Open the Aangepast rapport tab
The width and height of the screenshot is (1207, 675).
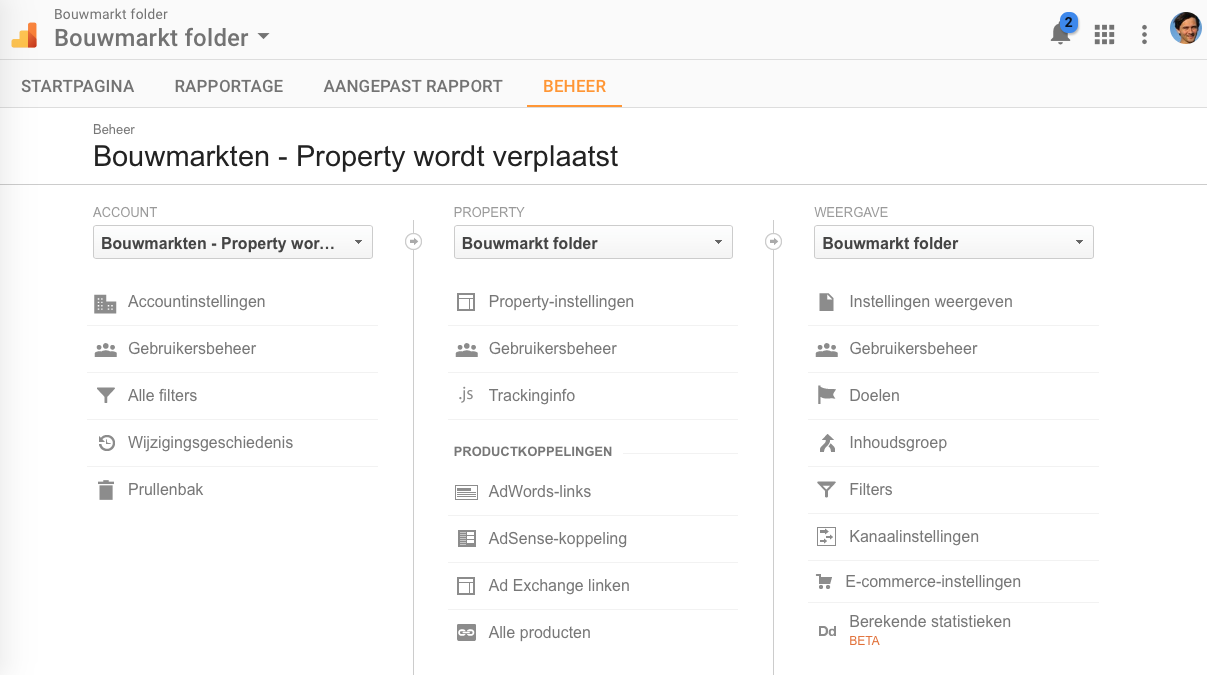click(x=413, y=86)
